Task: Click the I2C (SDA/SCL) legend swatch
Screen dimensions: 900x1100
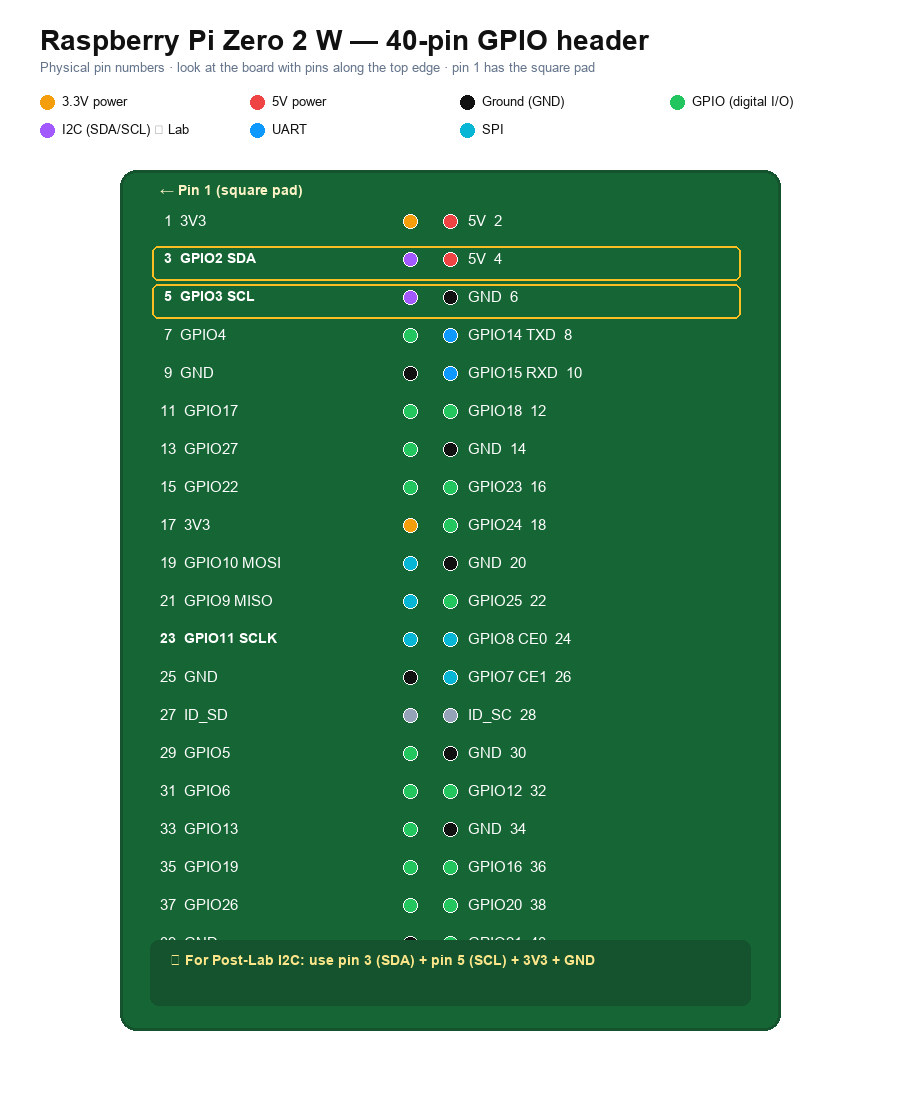Action: click(47, 130)
